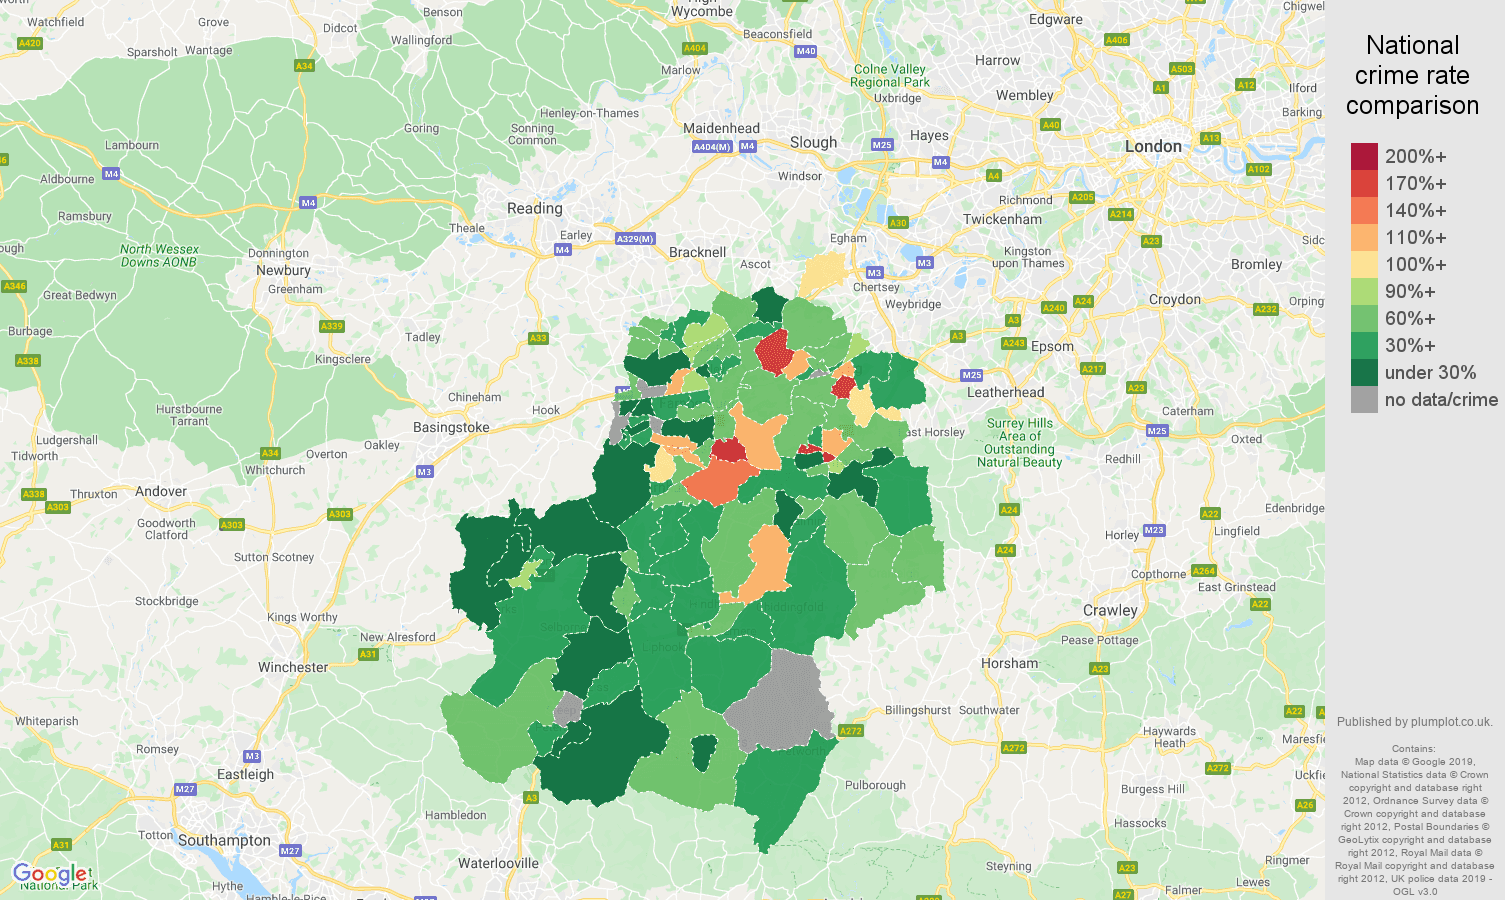The width and height of the screenshot is (1505, 900).
Task: Click the A217 road shield near Epsom
Action: tap(1093, 369)
